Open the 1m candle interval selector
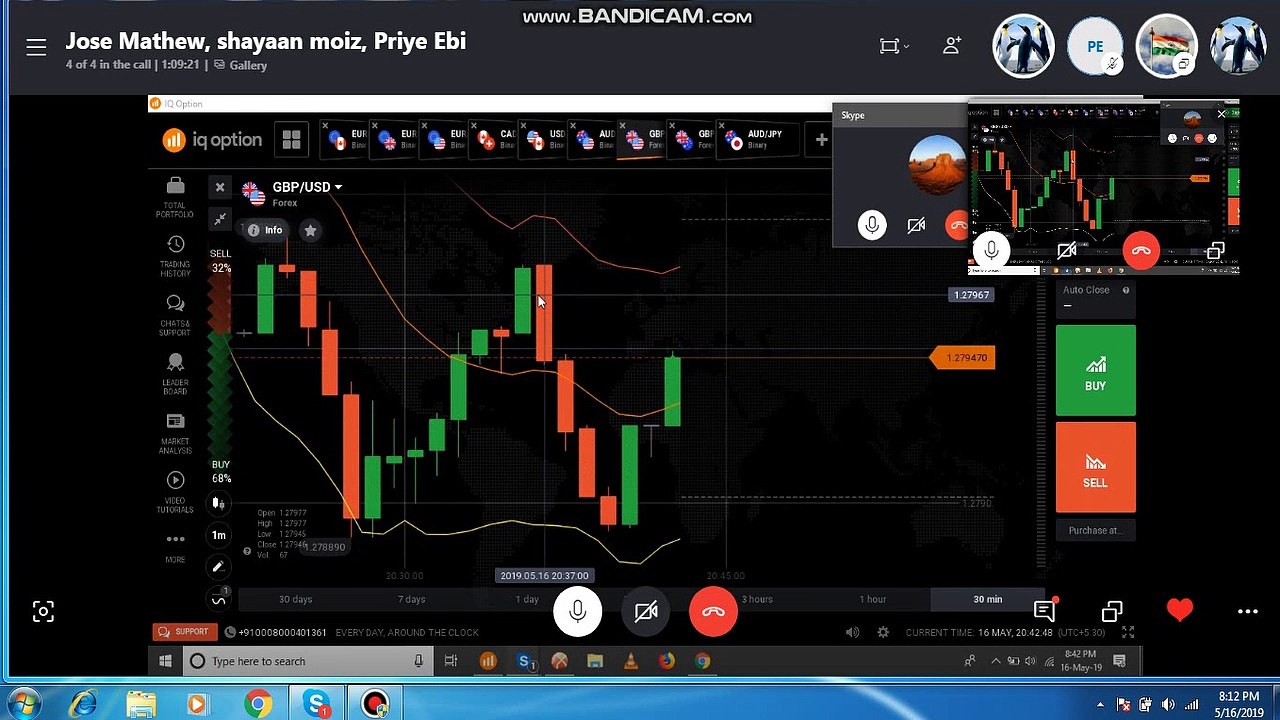 pos(219,535)
